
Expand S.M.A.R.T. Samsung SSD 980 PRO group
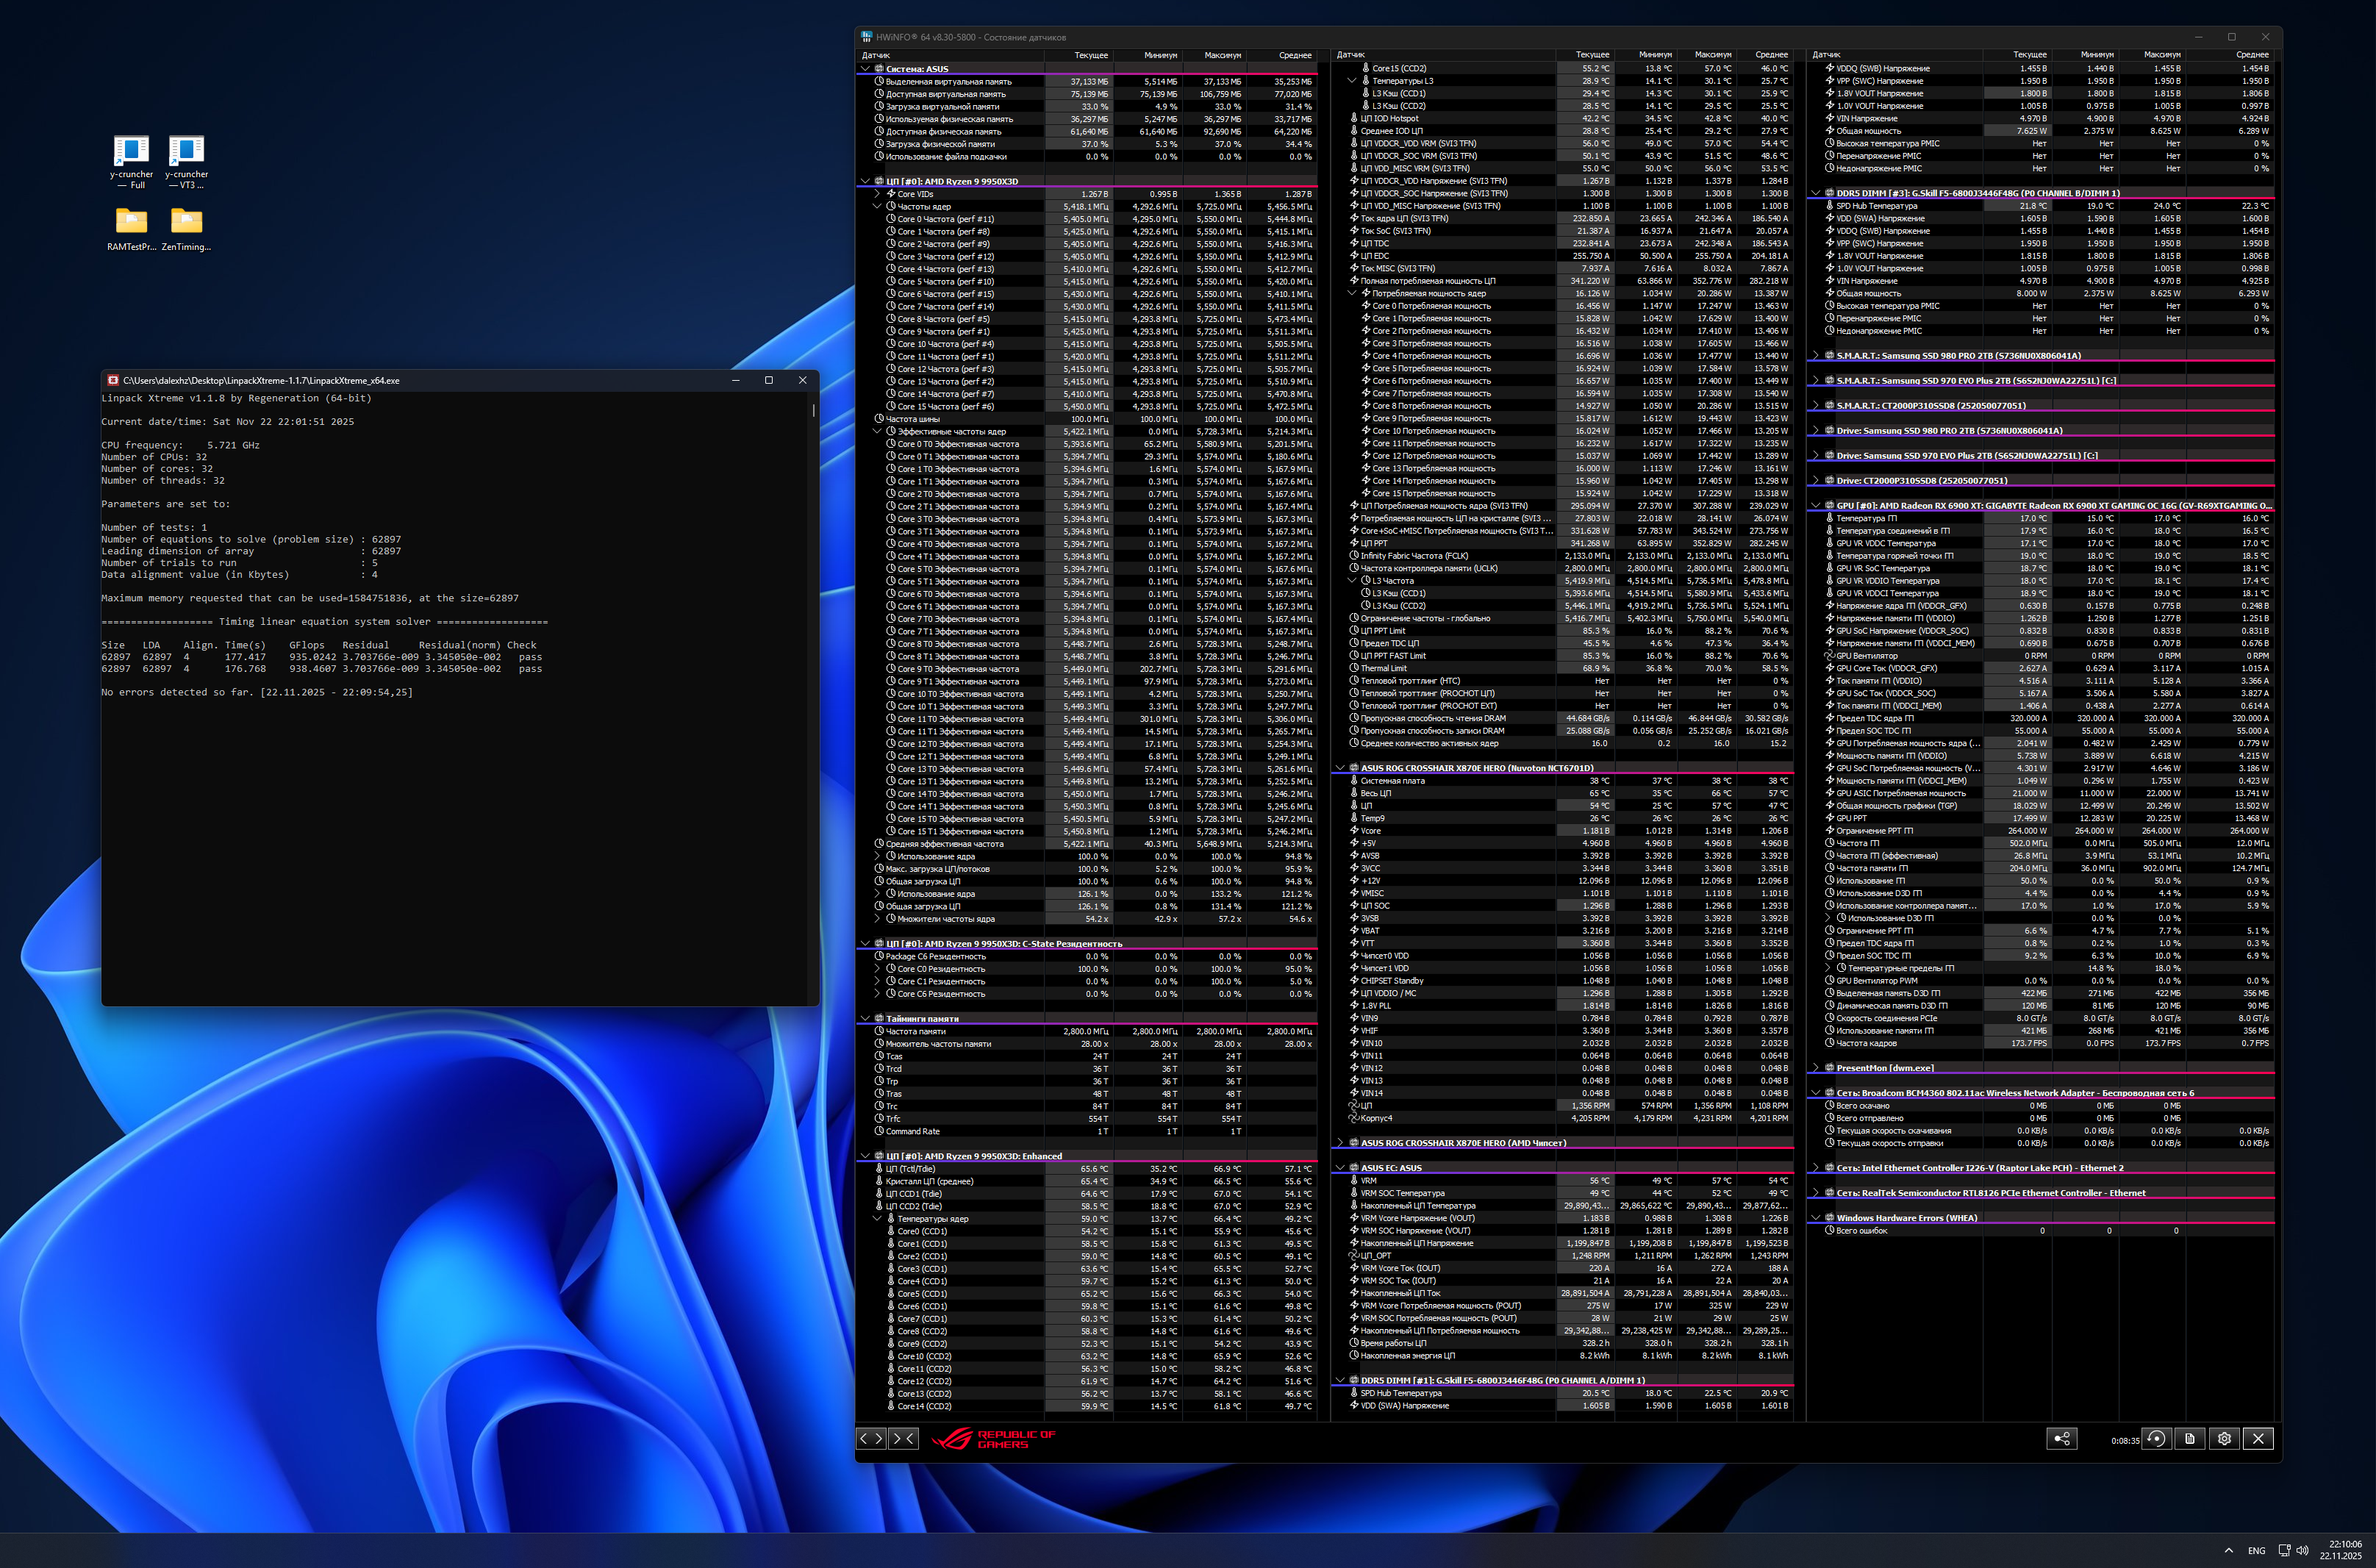(1816, 356)
